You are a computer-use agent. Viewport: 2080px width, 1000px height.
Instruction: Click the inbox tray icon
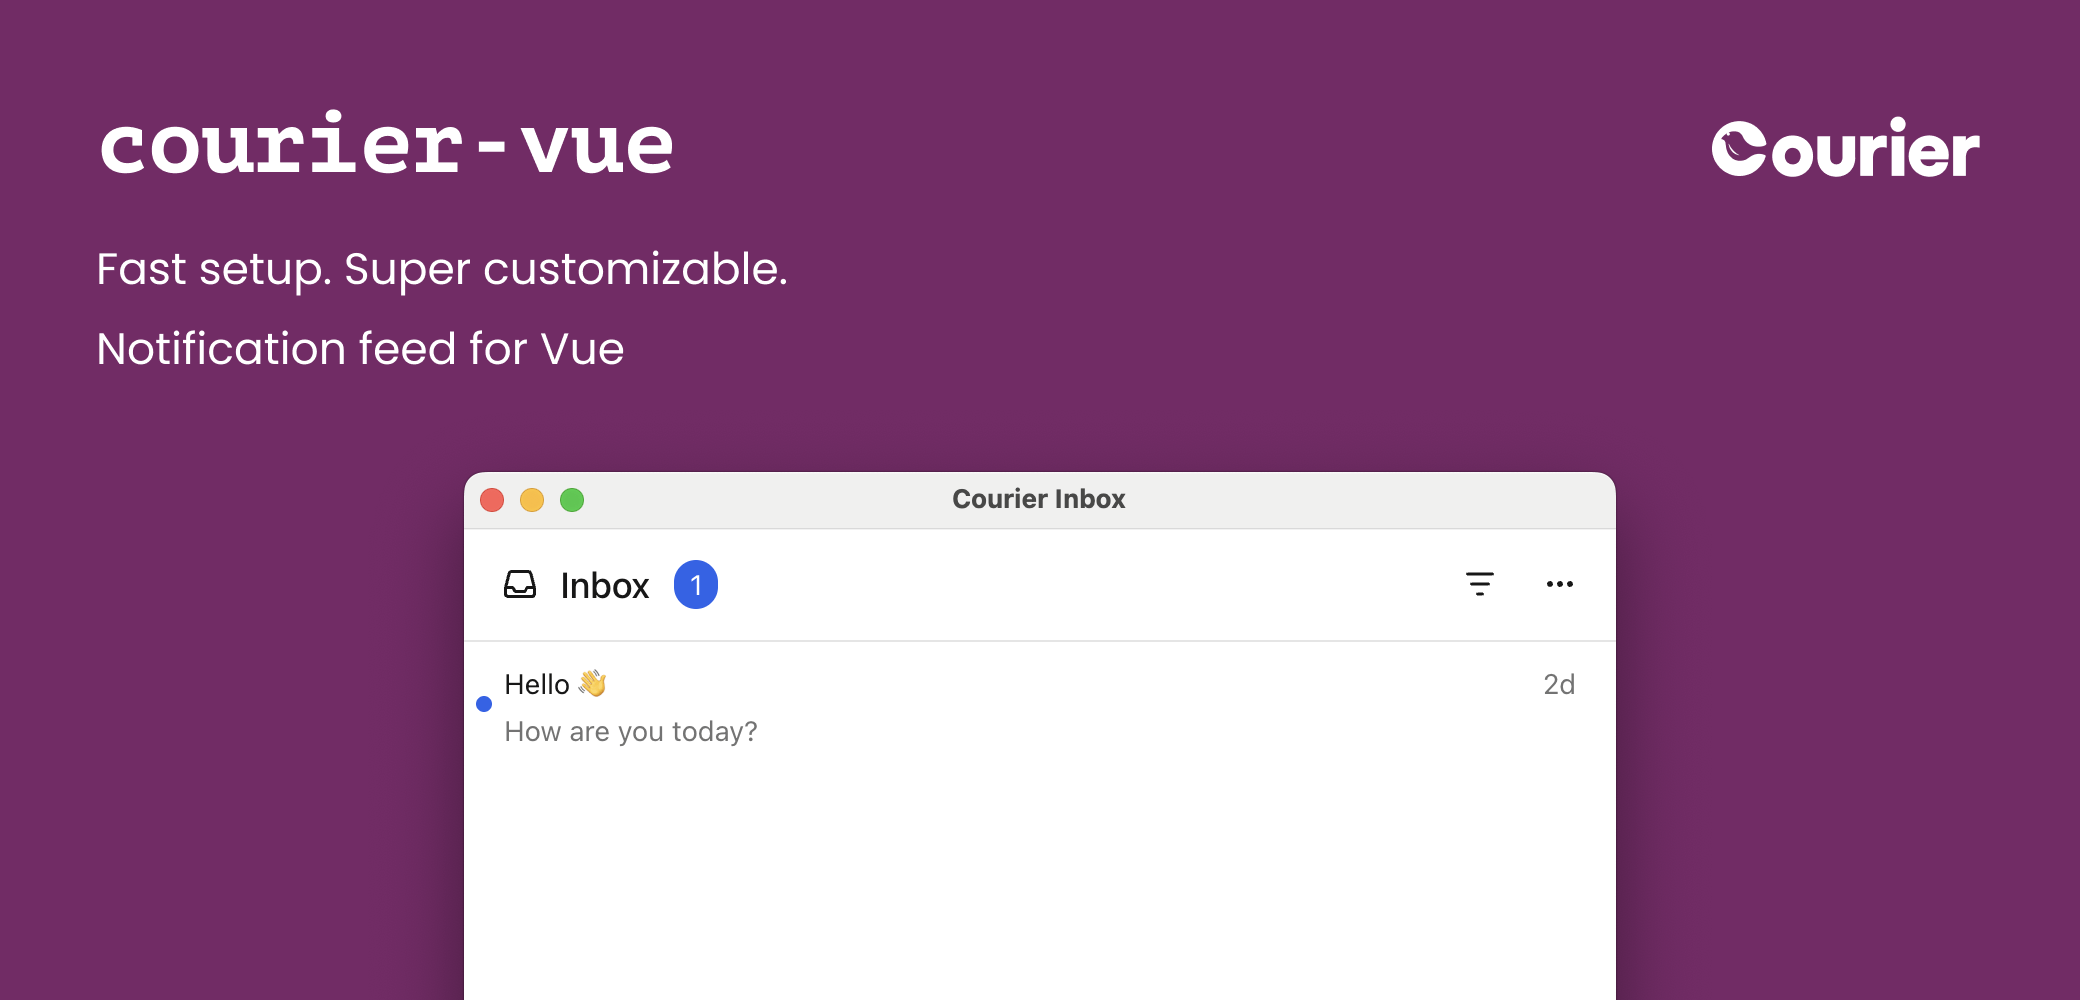point(520,584)
